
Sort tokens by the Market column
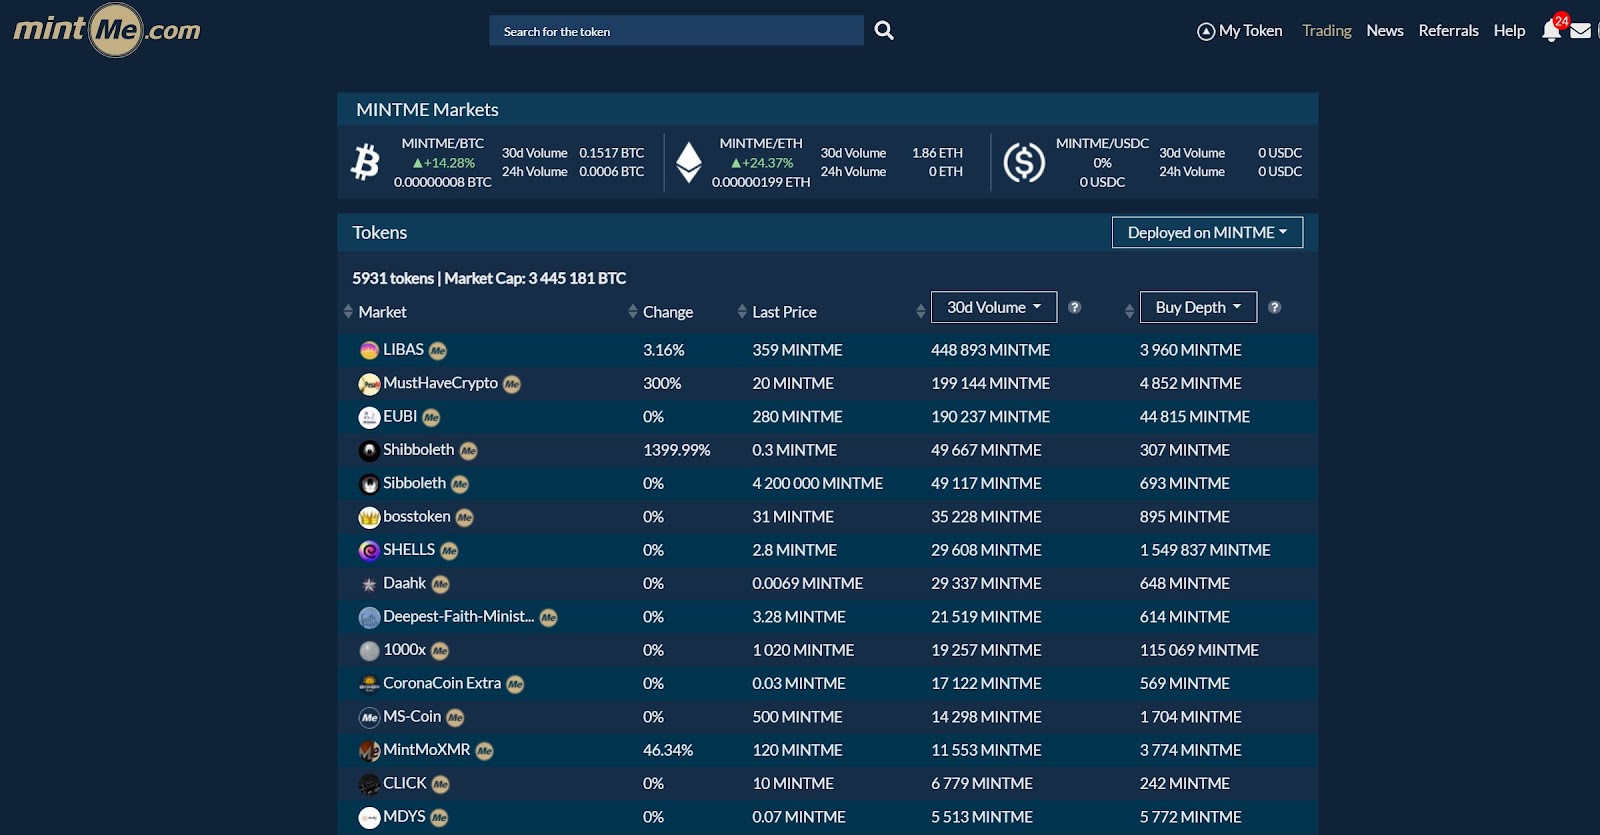tap(381, 312)
